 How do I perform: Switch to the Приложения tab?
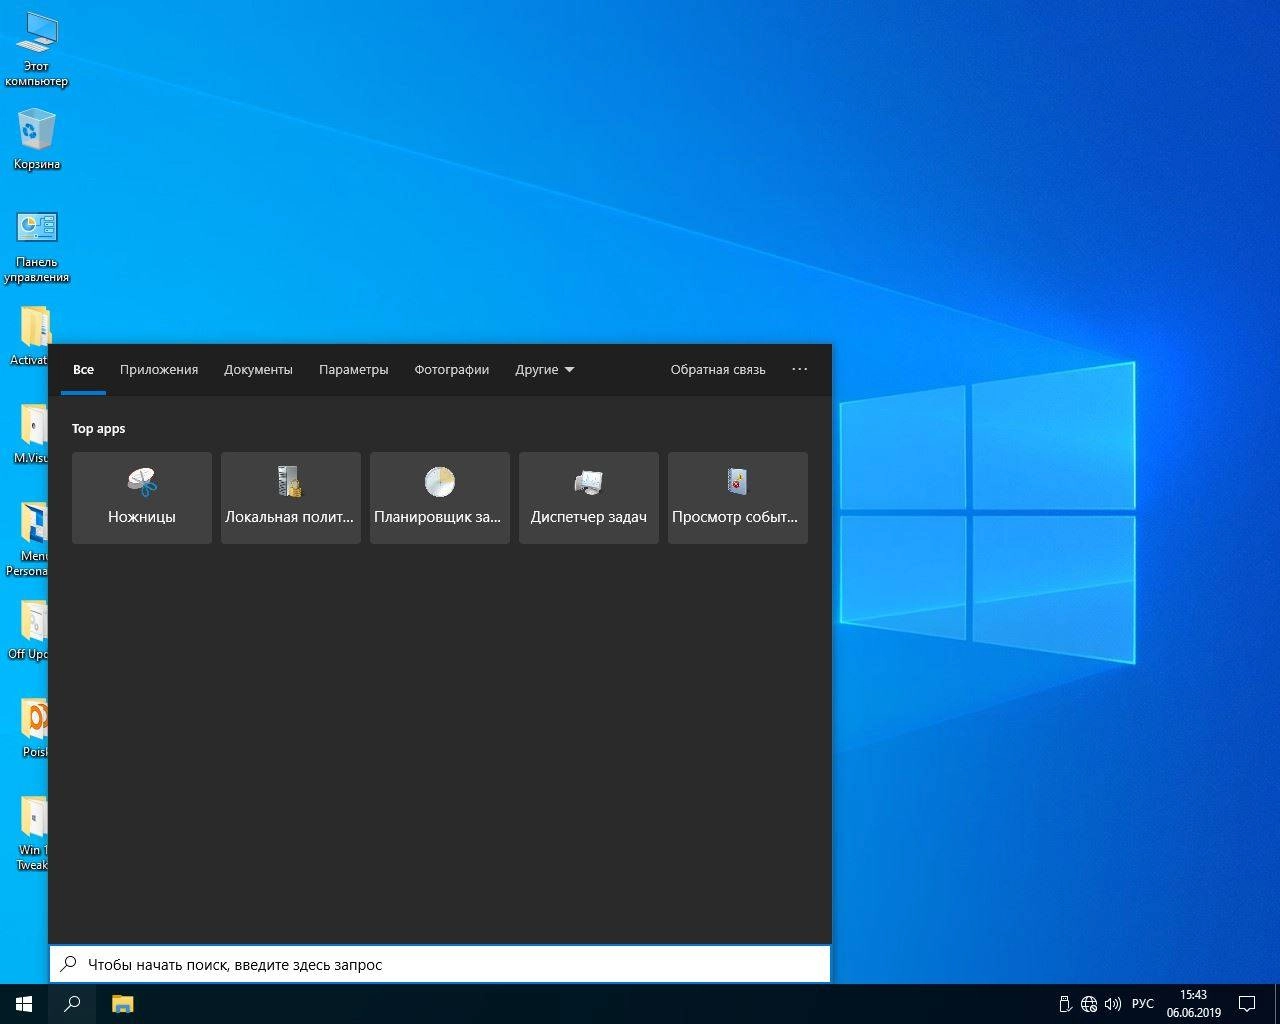(159, 369)
